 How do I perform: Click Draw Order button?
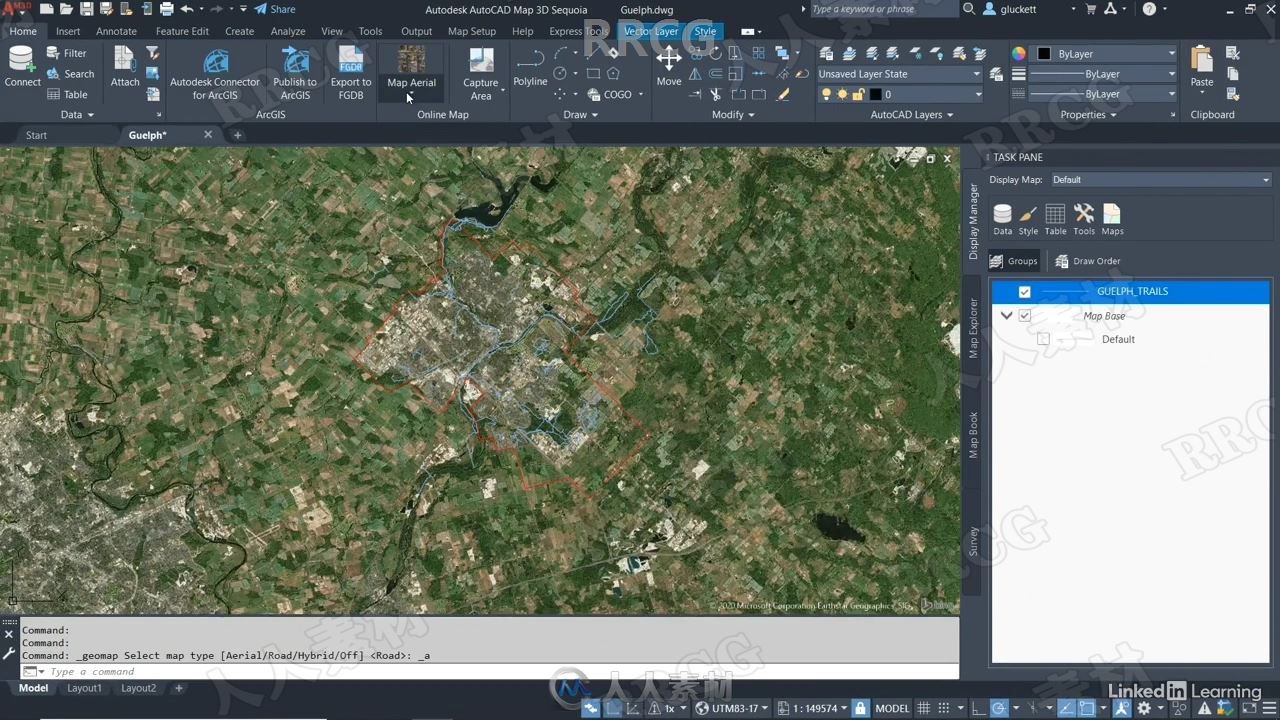[x=1087, y=261]
